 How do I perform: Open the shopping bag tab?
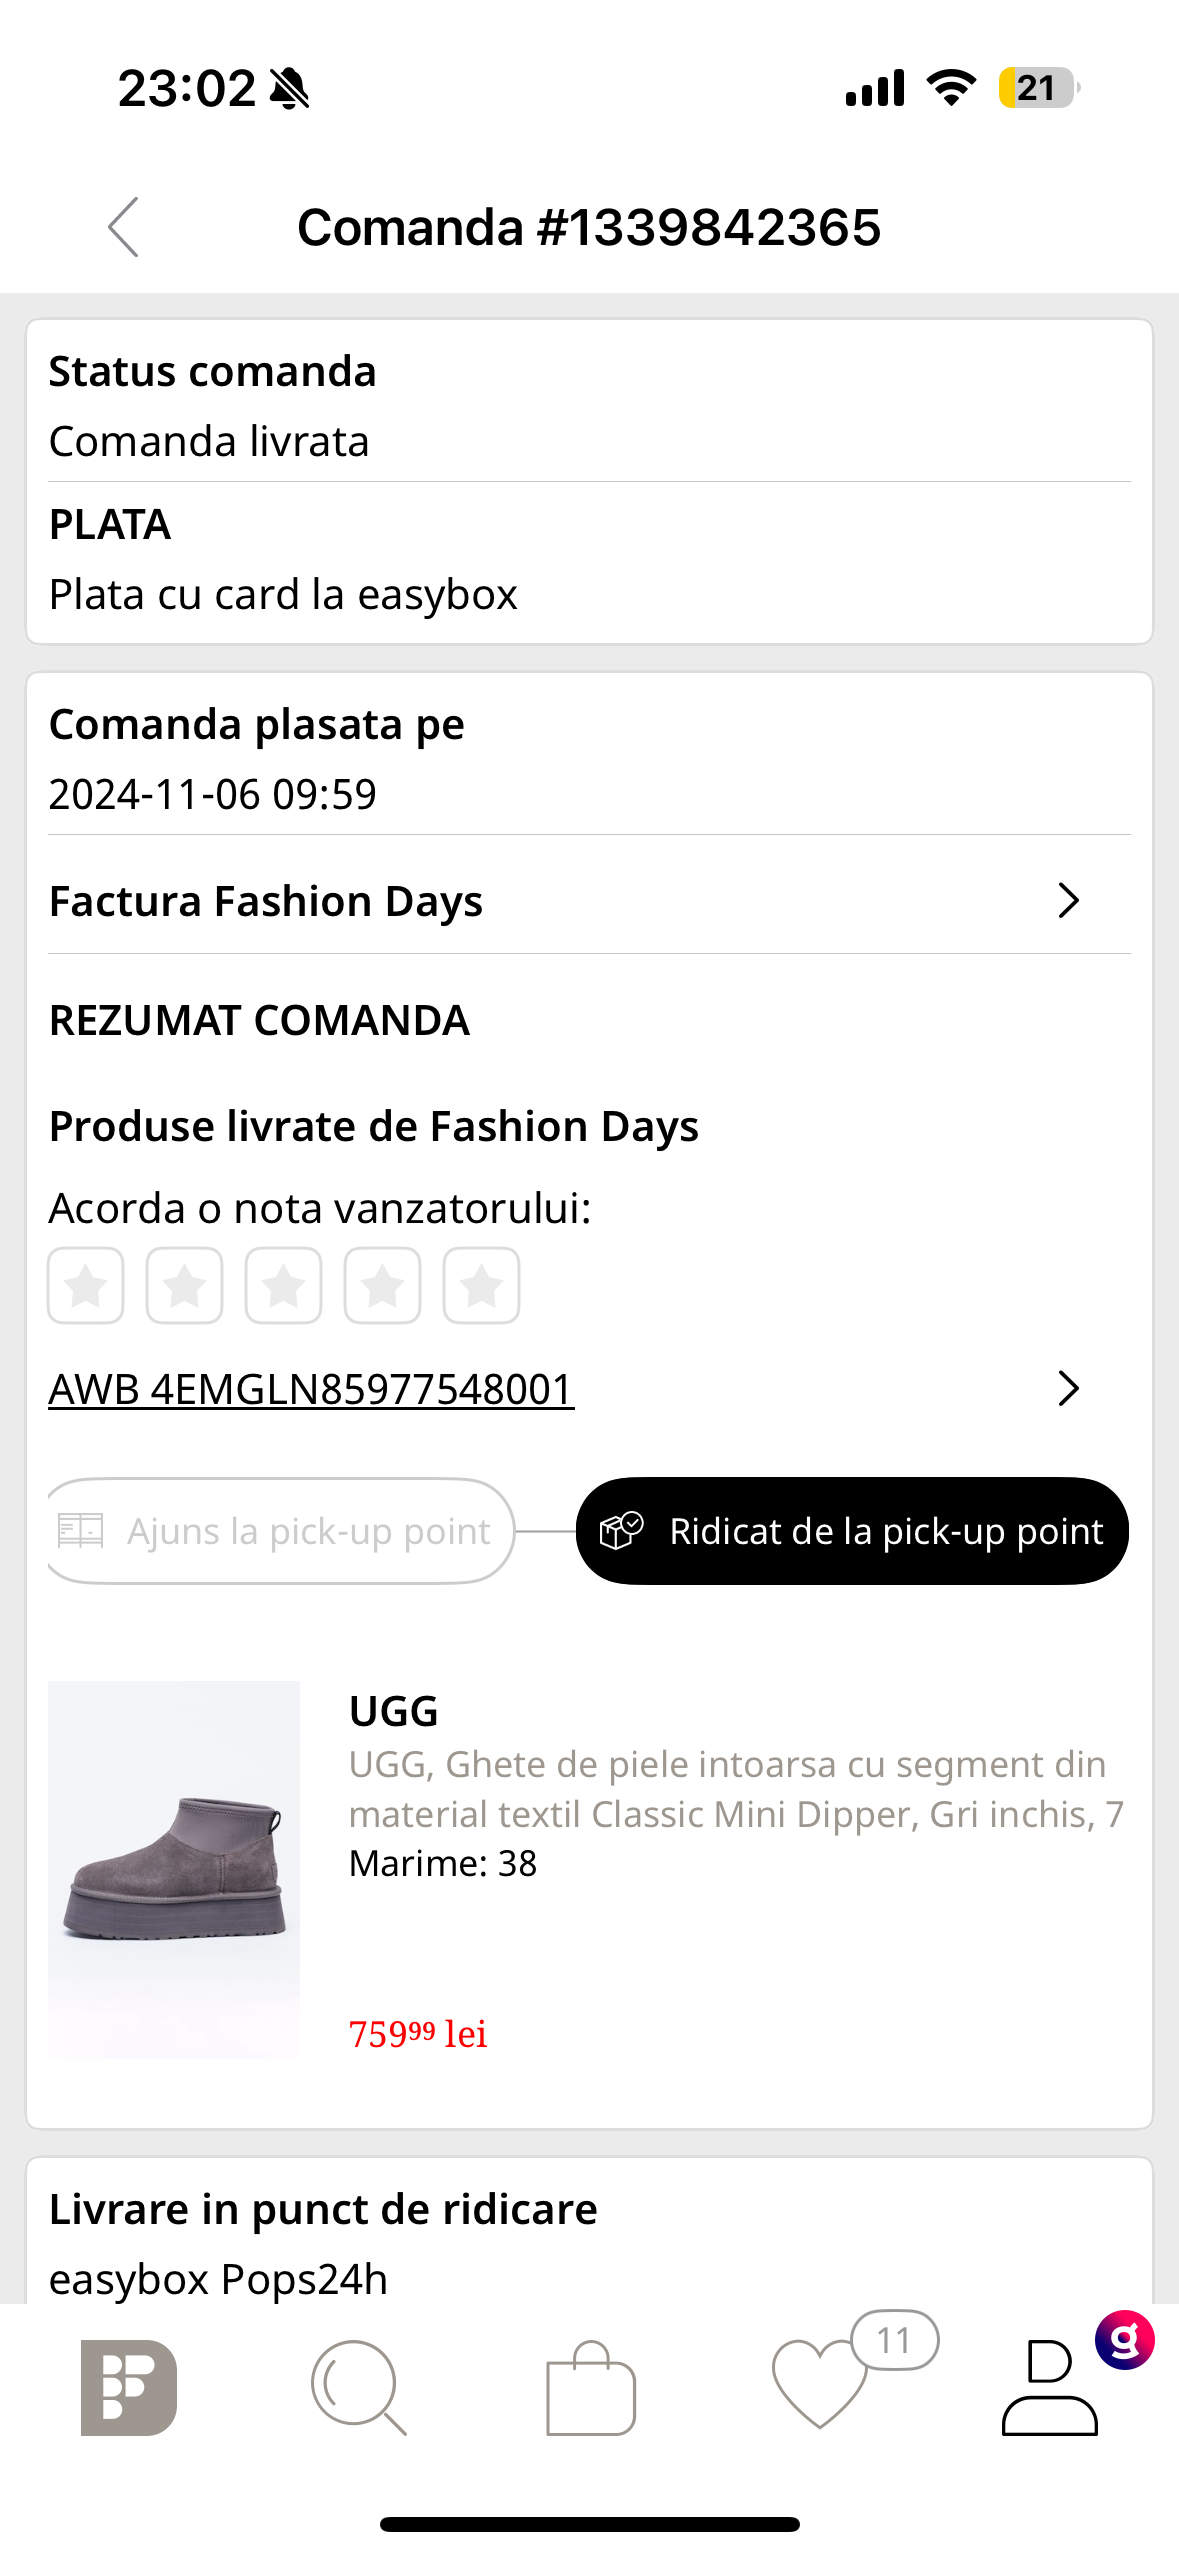[590, 2386]
